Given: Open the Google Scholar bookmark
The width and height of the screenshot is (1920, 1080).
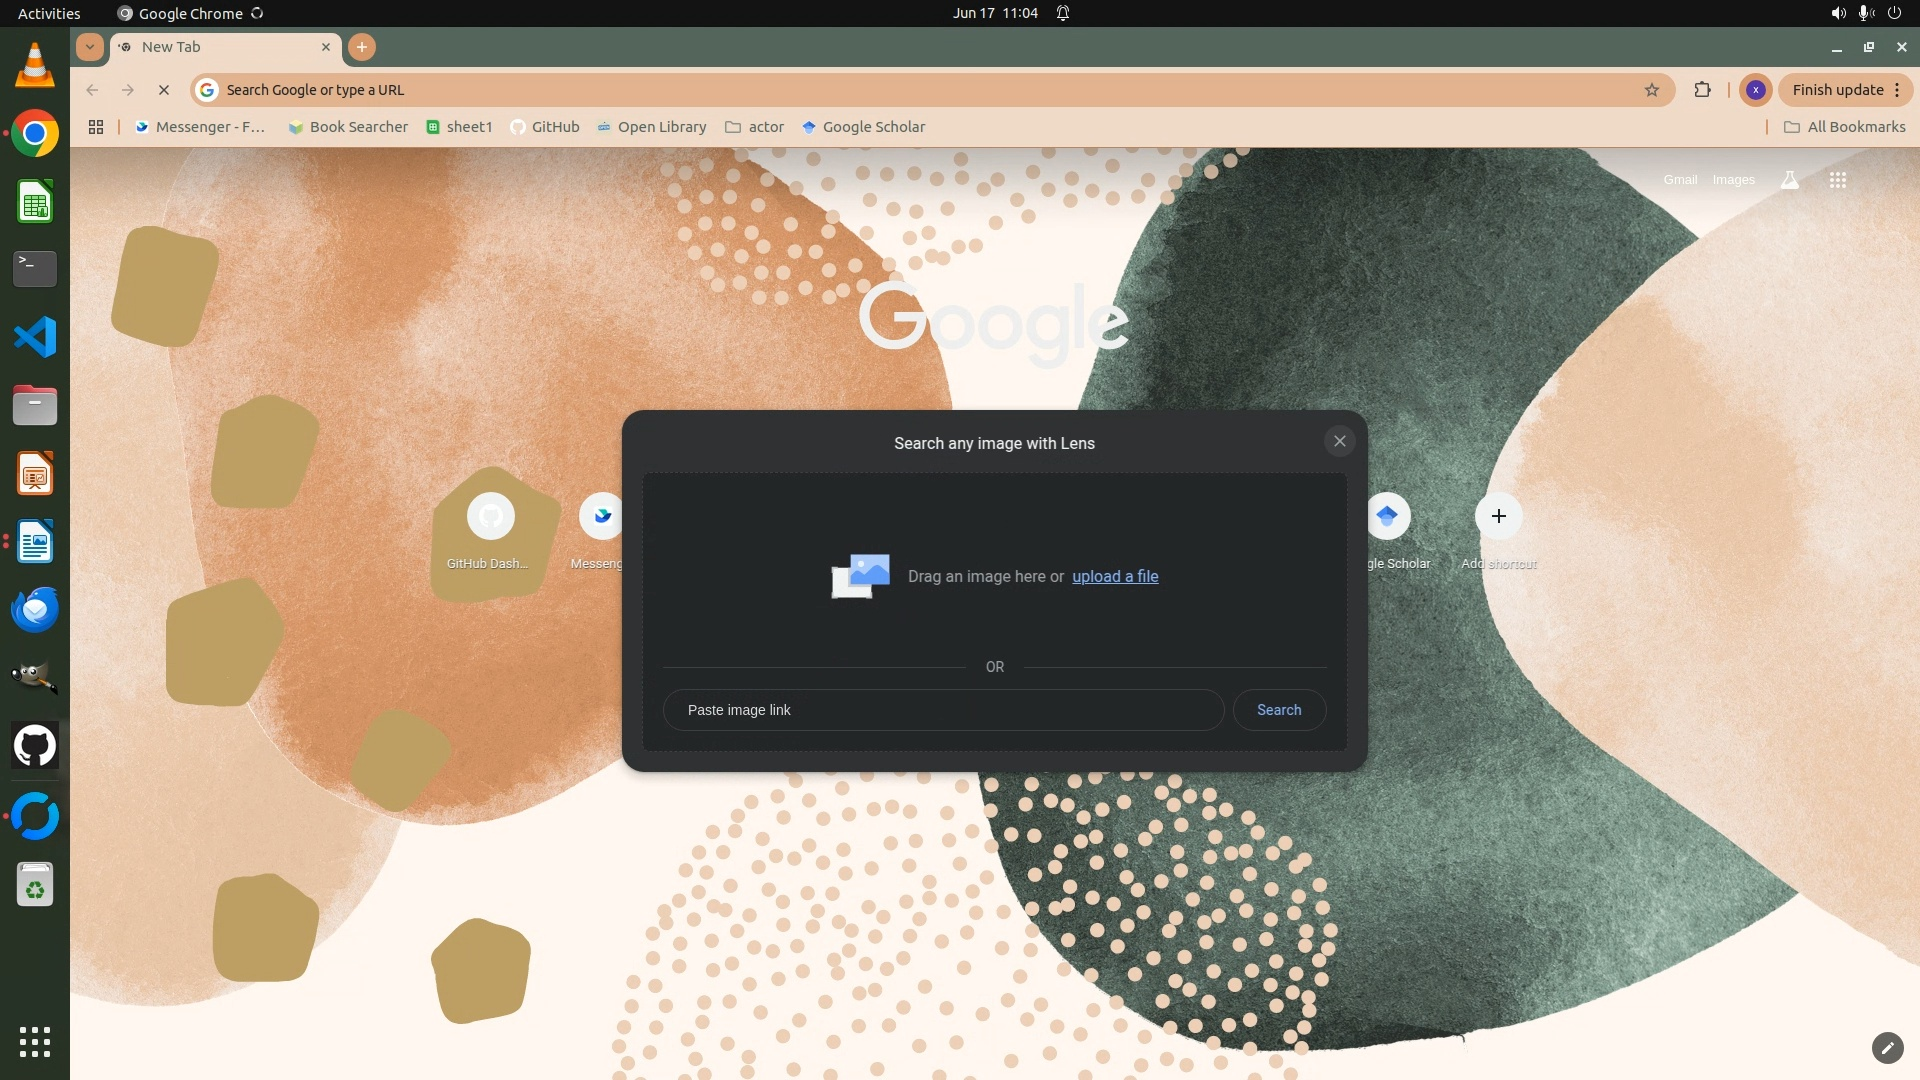Looking at the screenshot, I should tap(863, 127).
